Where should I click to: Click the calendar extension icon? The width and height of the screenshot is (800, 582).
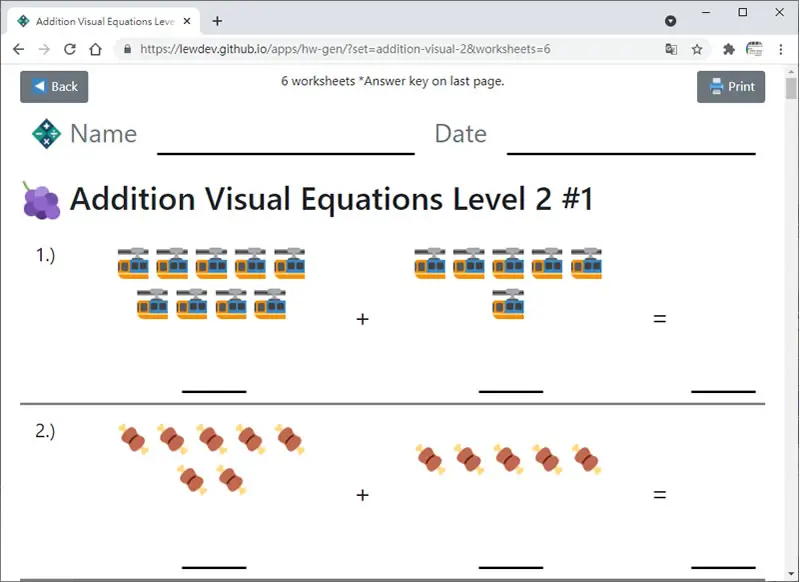point(754,49)
